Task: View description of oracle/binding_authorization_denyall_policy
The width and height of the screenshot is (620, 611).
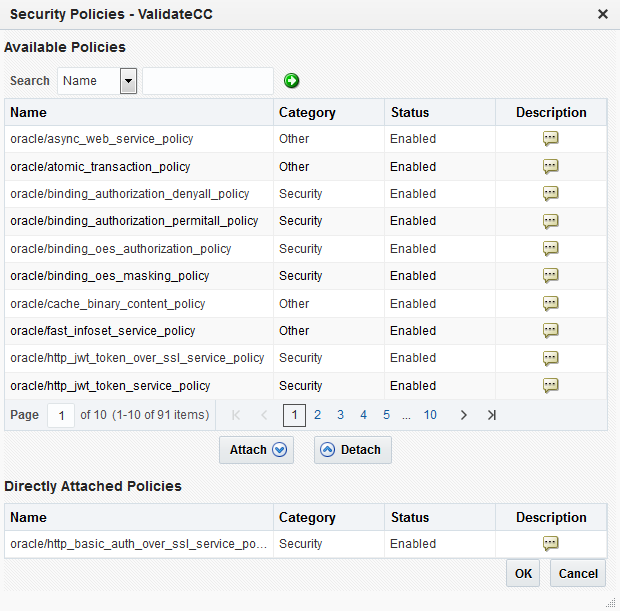Action: (550, 194)
